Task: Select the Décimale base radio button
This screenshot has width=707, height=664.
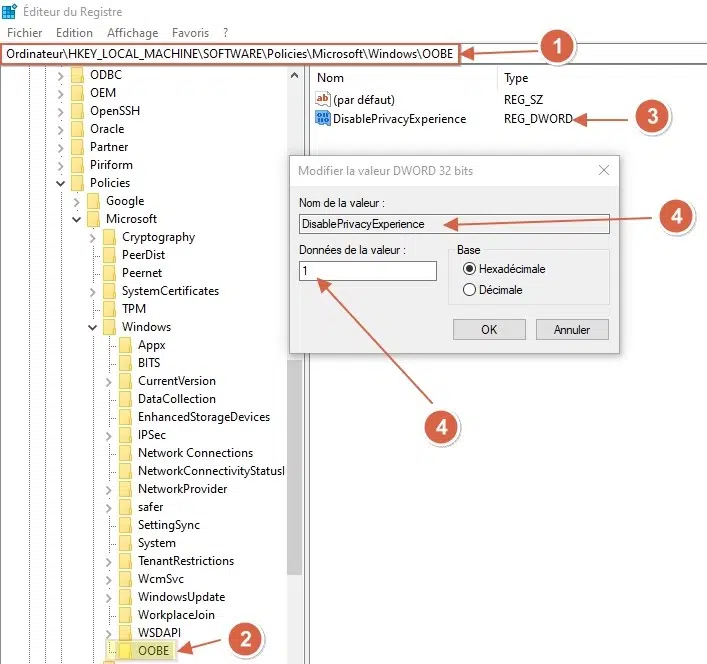Action: click(x=469, y=290)
